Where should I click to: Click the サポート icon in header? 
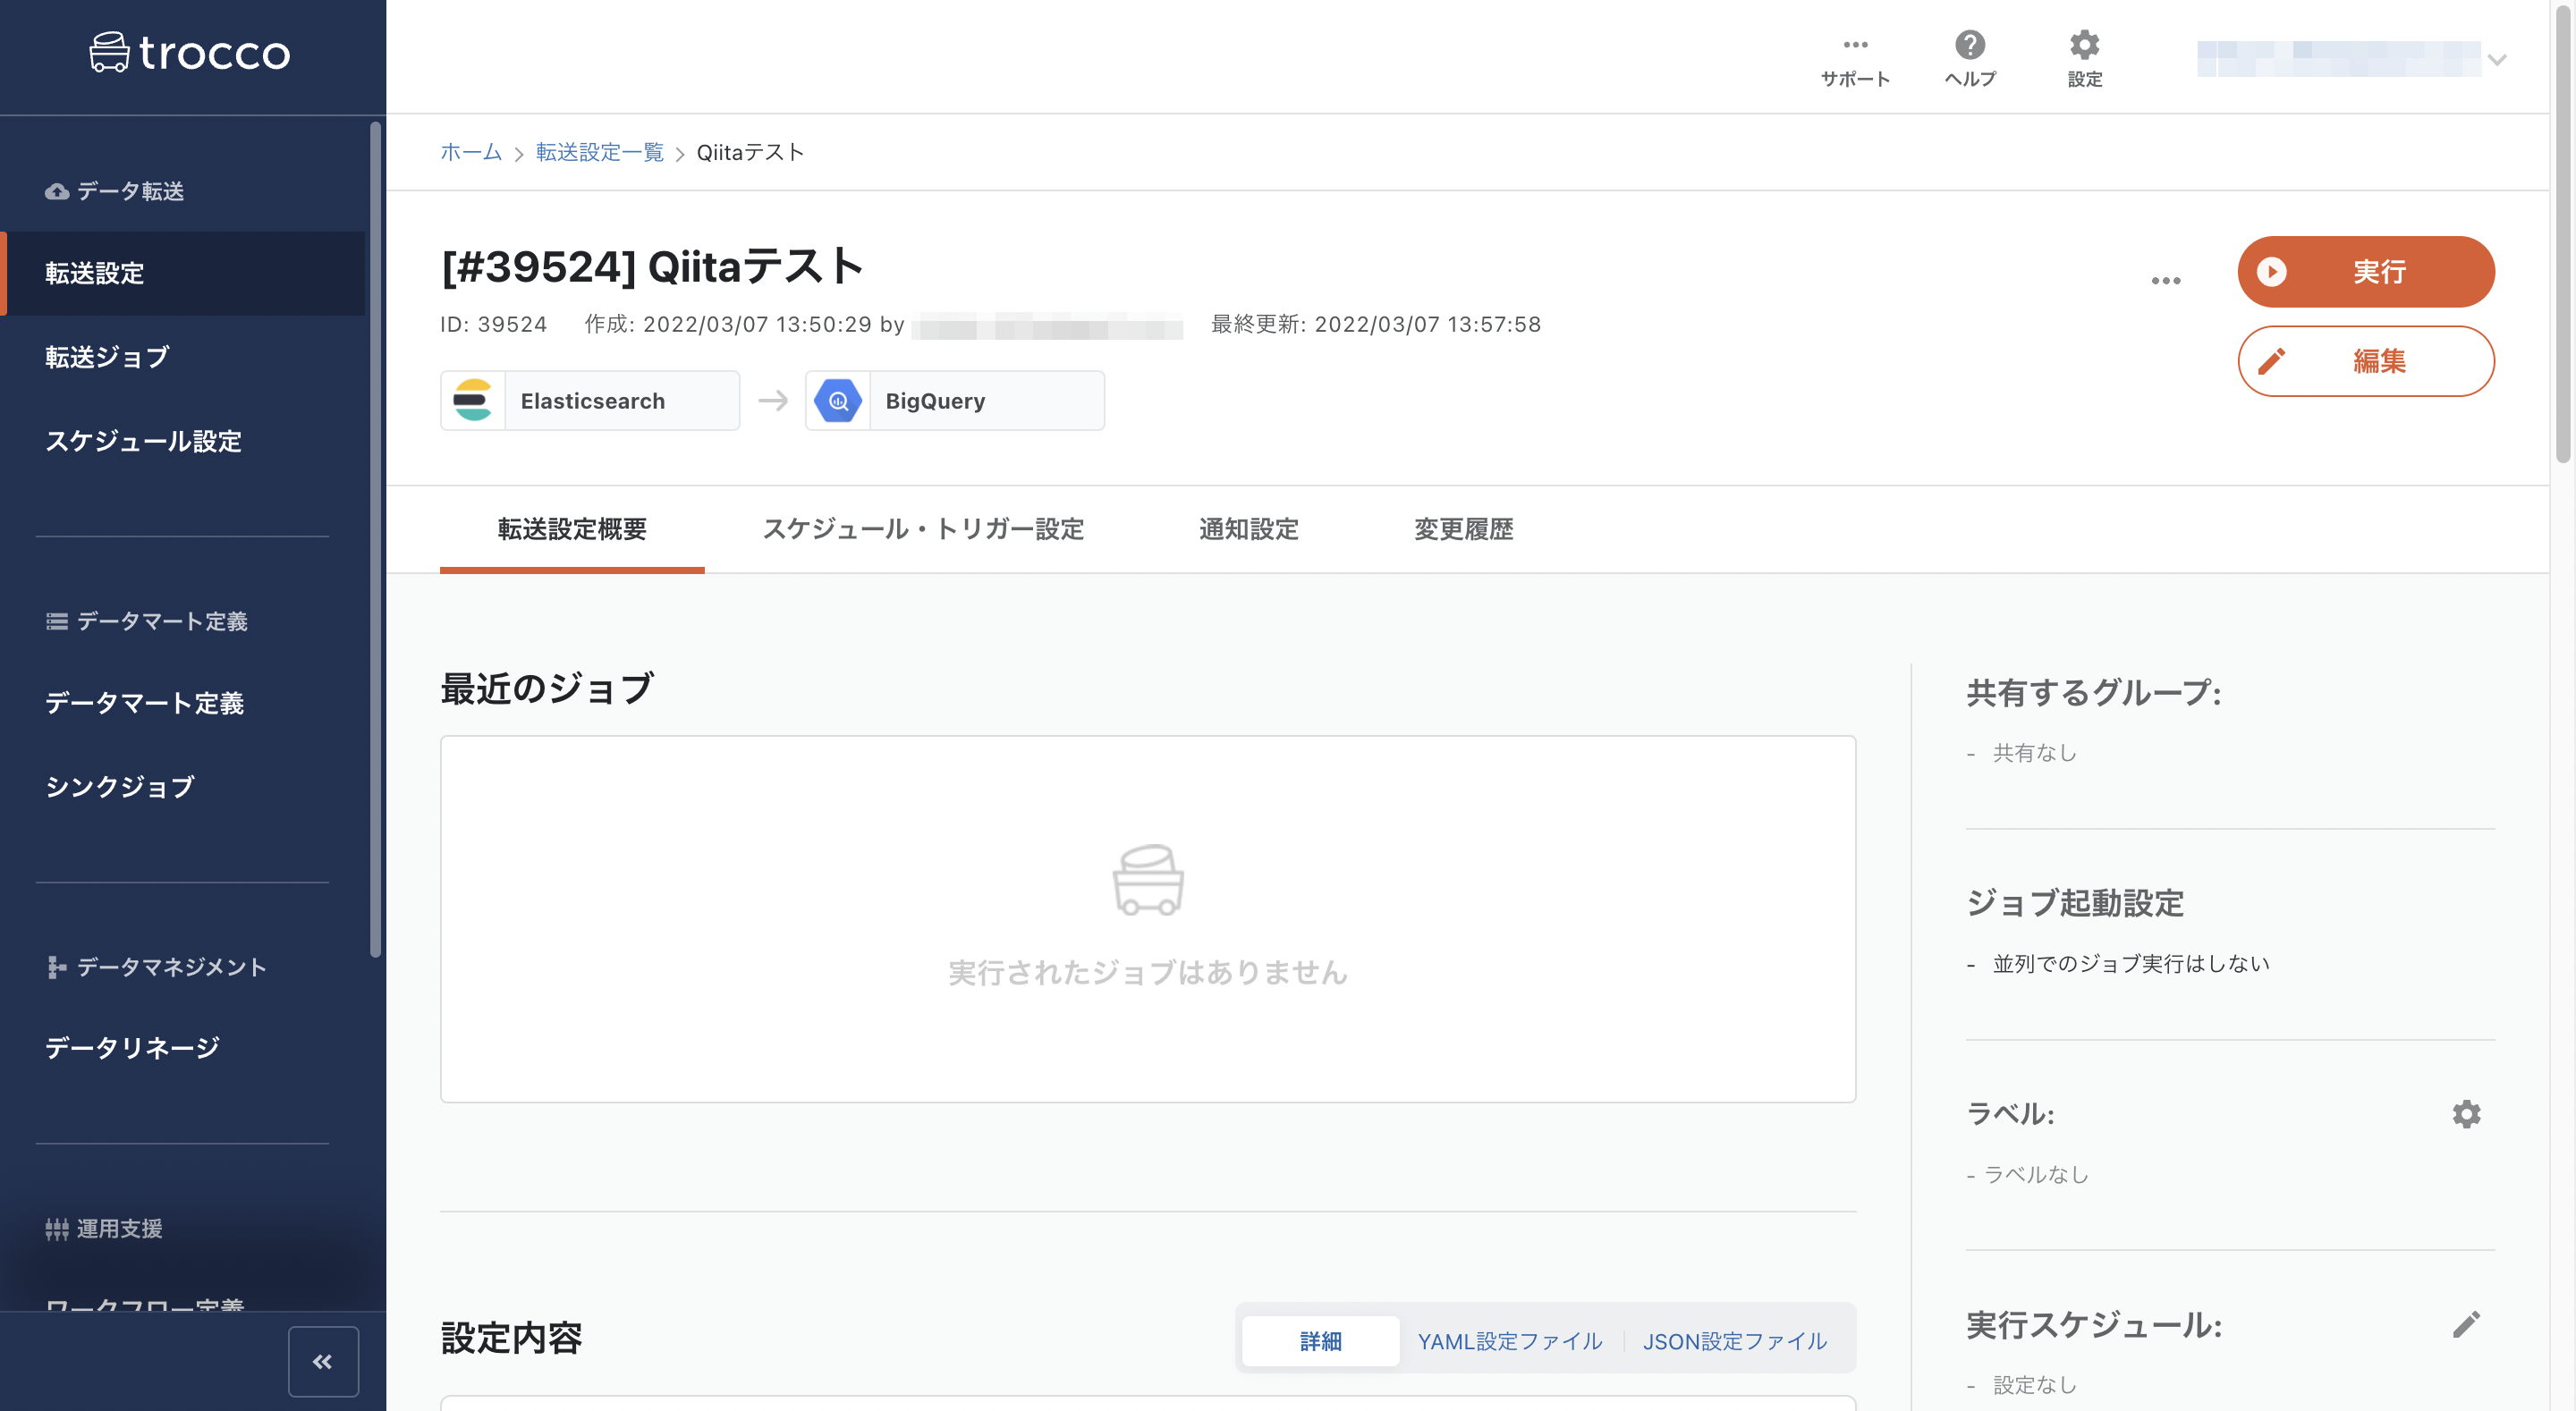coord(1856,44)
